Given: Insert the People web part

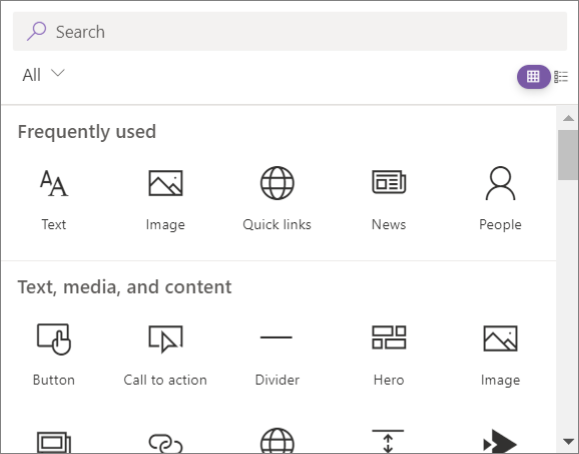Looking at the screenshot, I should pyautogui.click(x=500, y=199).
